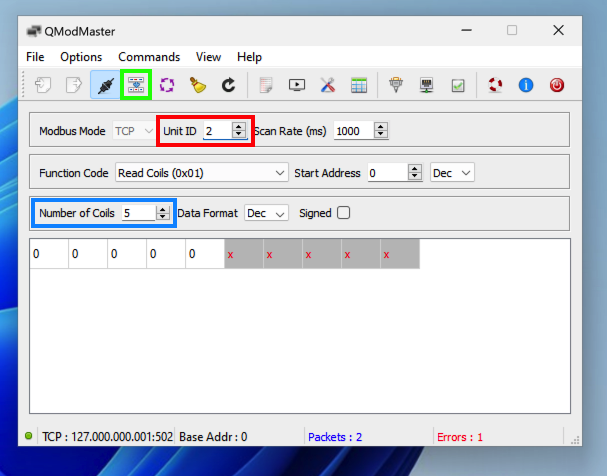Click the 'Data Format' label
This screenshot has width=607, height=476.
click(x=207, y=213)
